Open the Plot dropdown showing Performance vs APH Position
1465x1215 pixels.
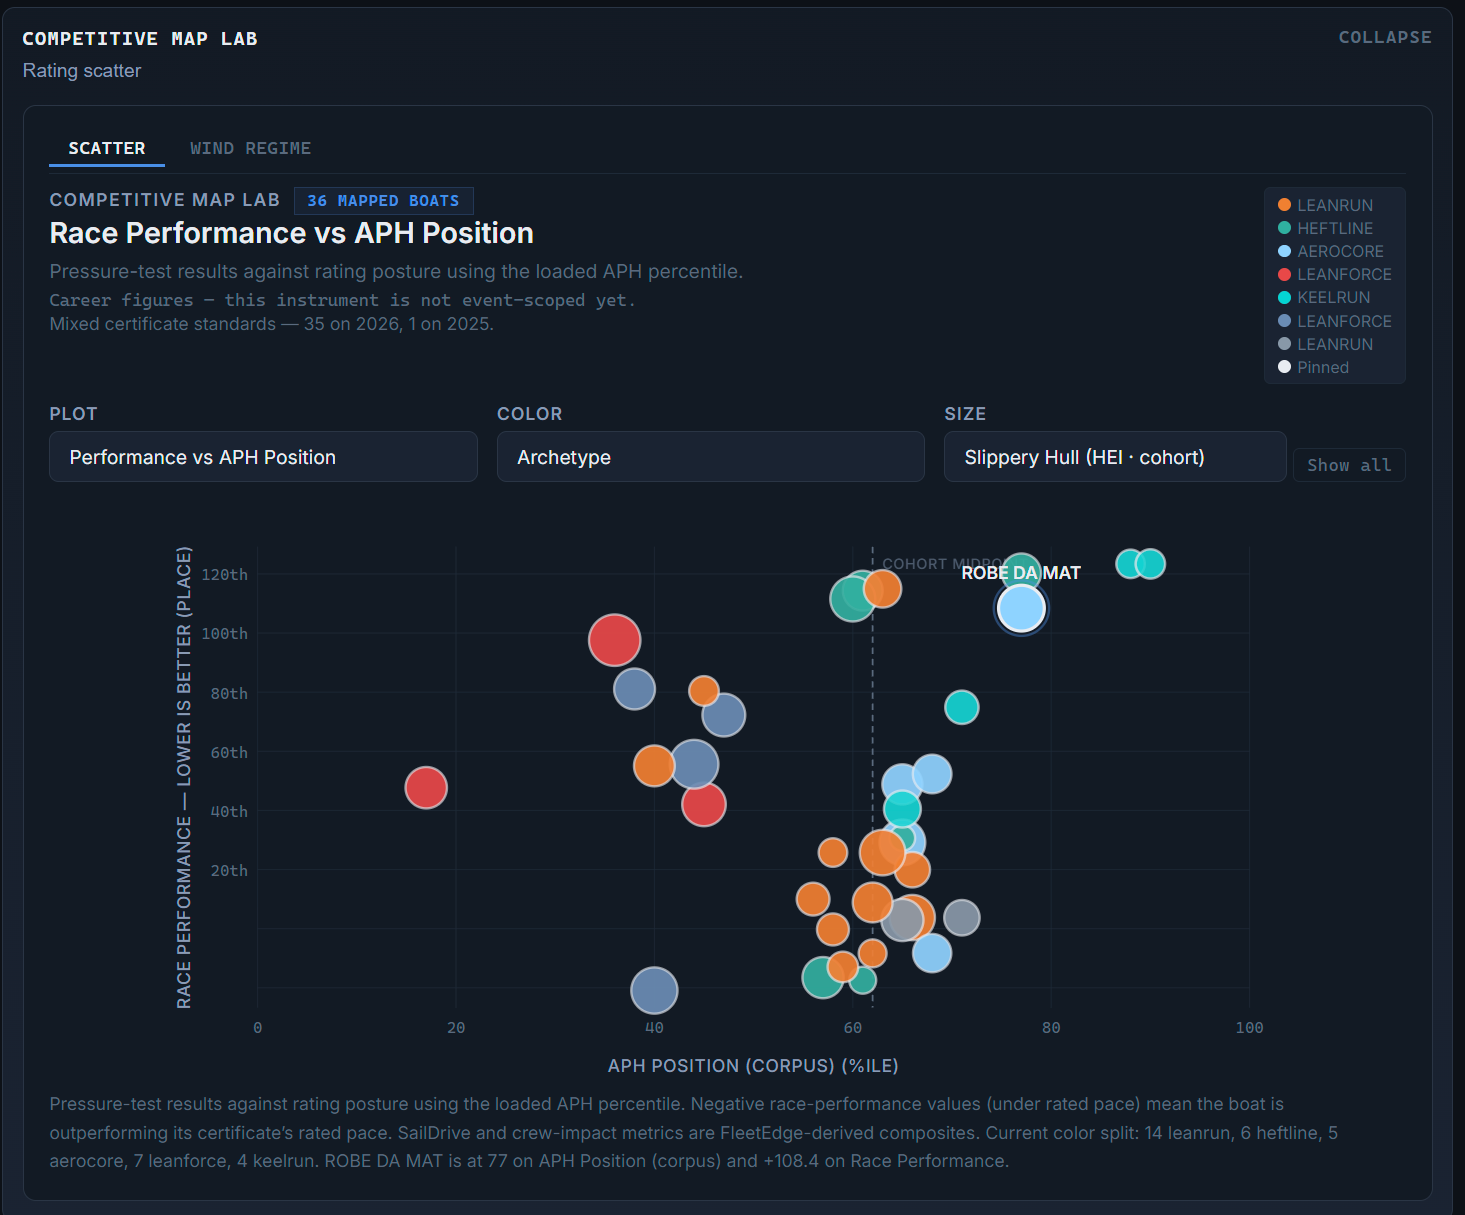[x=263, y=457]
